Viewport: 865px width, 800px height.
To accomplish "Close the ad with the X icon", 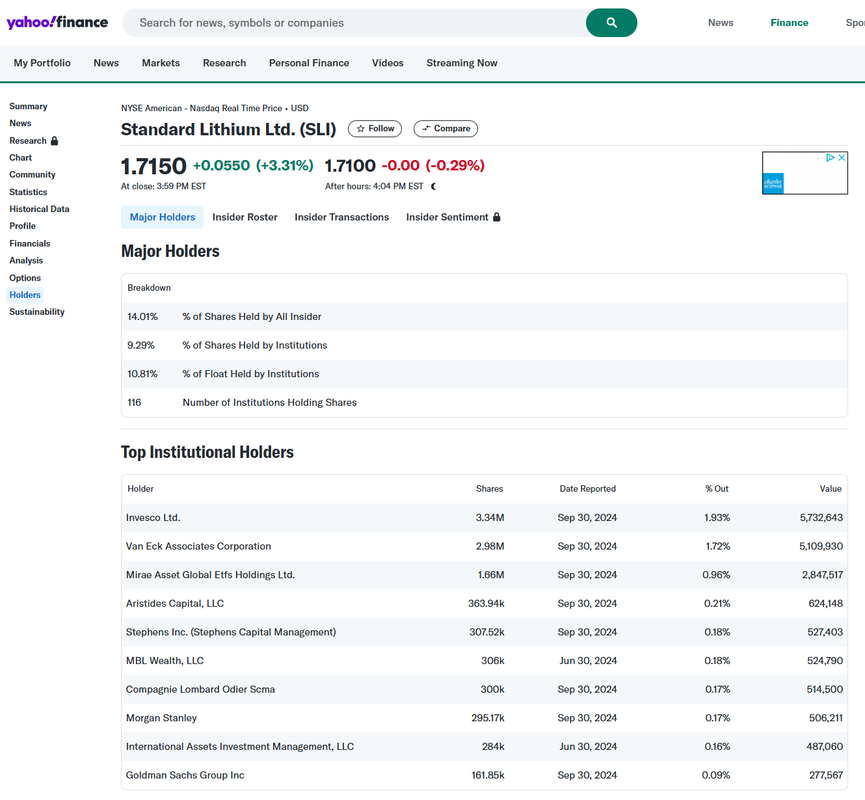I will (842, 158).
